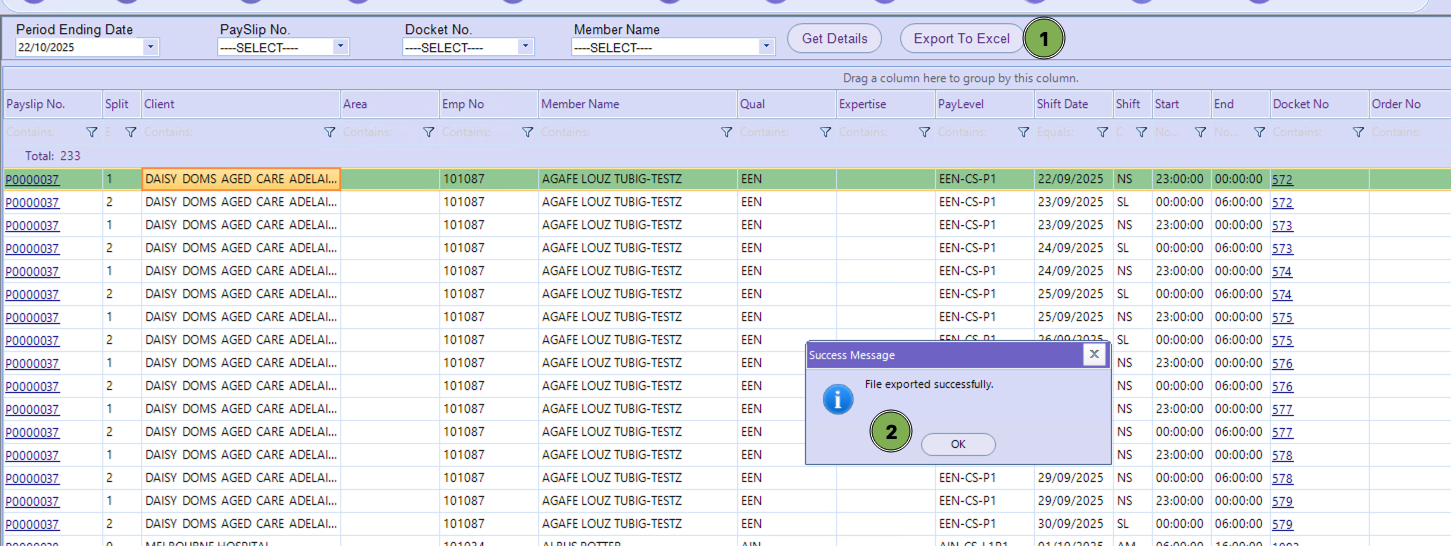1451x546 pixels.
Task: Open the Docket No column filter funnel
Action: tap(1358, 132)
